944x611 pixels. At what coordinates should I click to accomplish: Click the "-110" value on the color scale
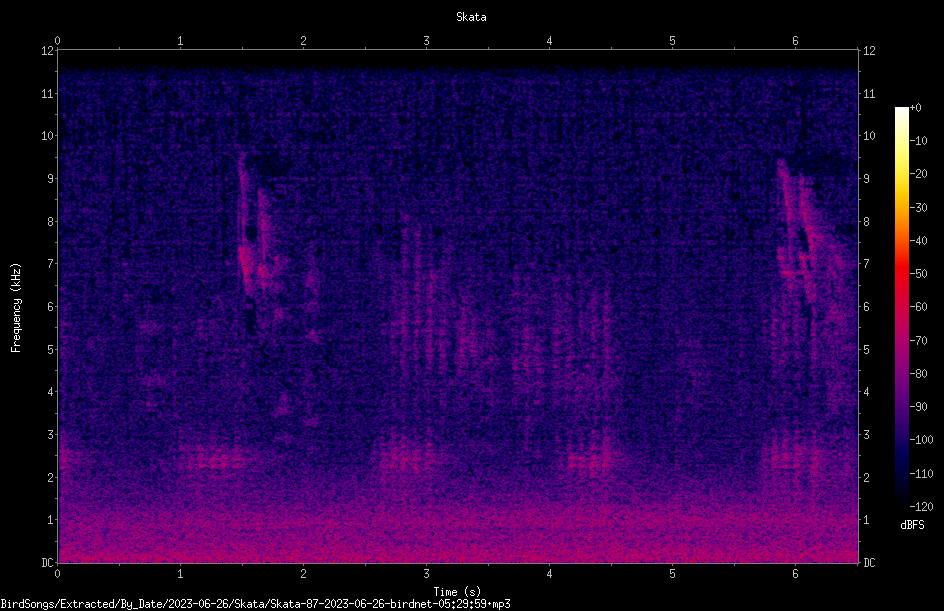click(921, 474)
